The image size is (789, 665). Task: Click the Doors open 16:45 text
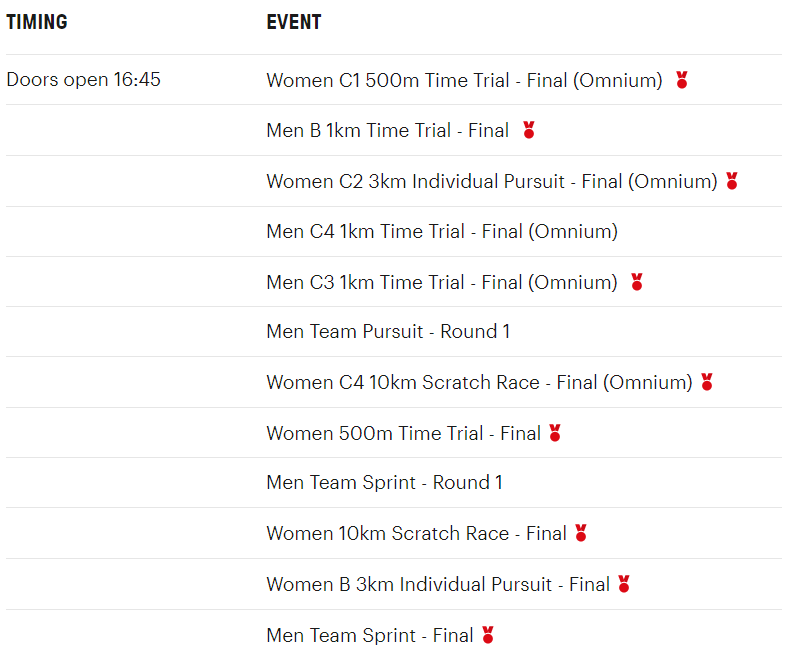click(84, 80)
